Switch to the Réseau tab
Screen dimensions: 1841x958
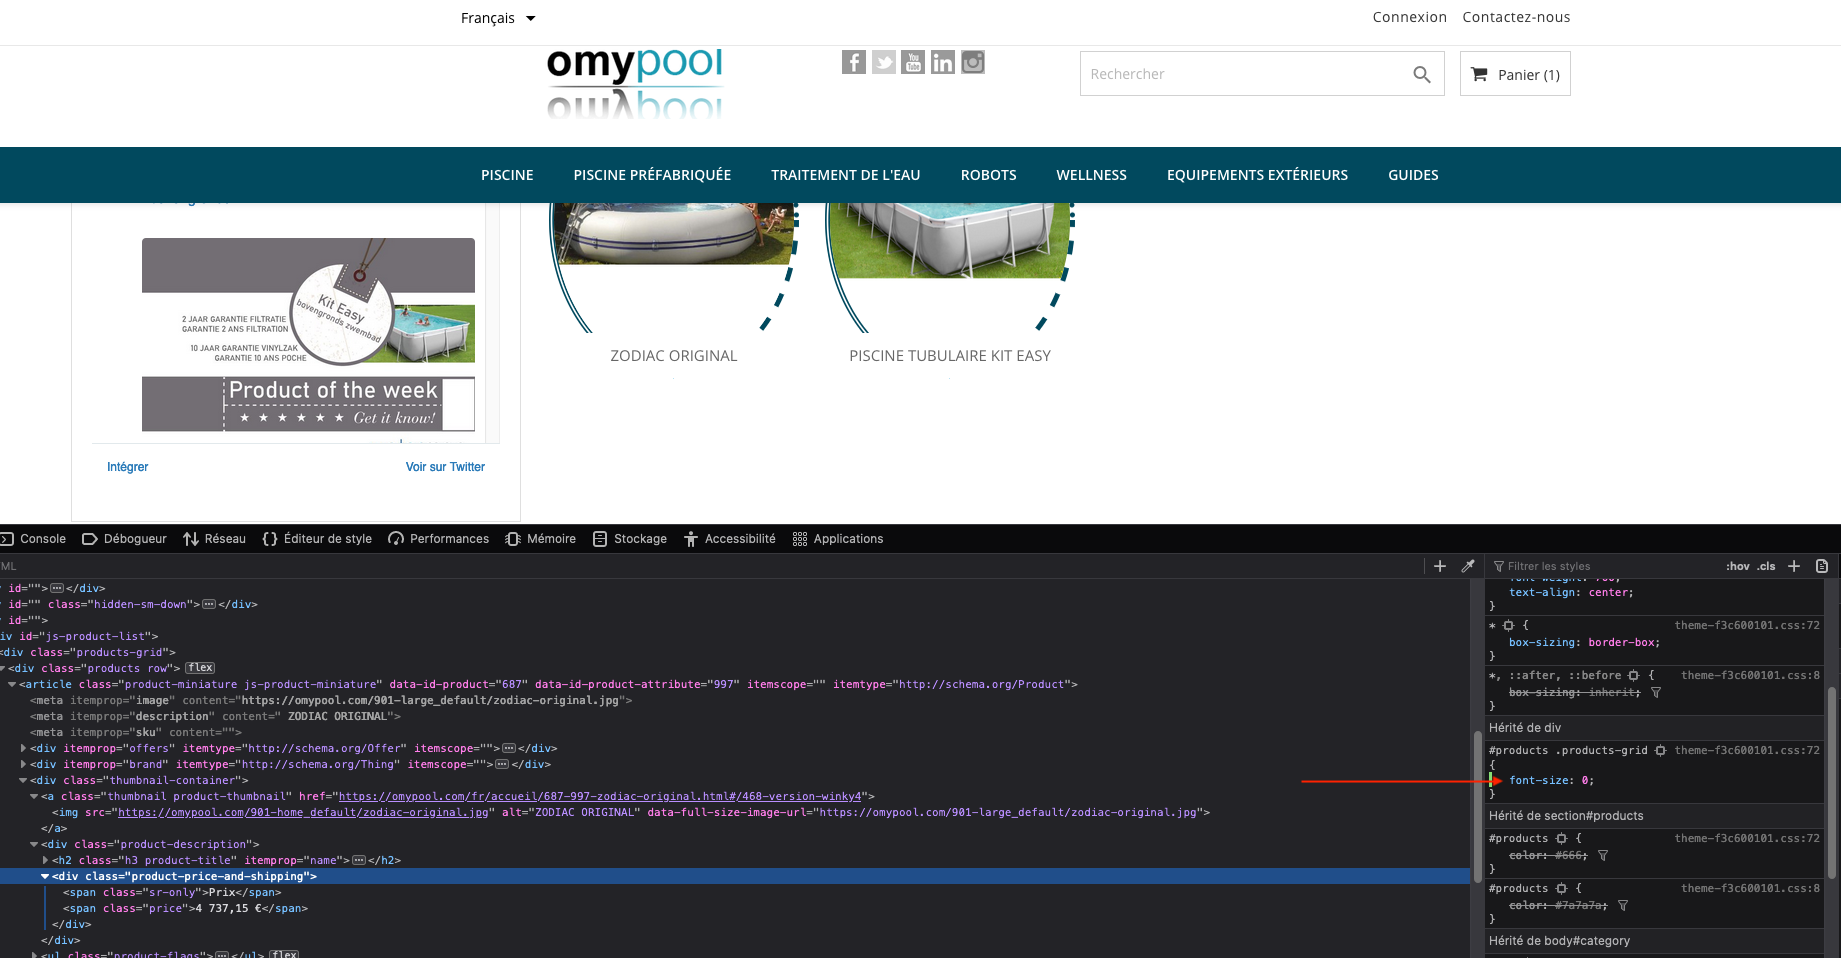[x=215, y=539]
